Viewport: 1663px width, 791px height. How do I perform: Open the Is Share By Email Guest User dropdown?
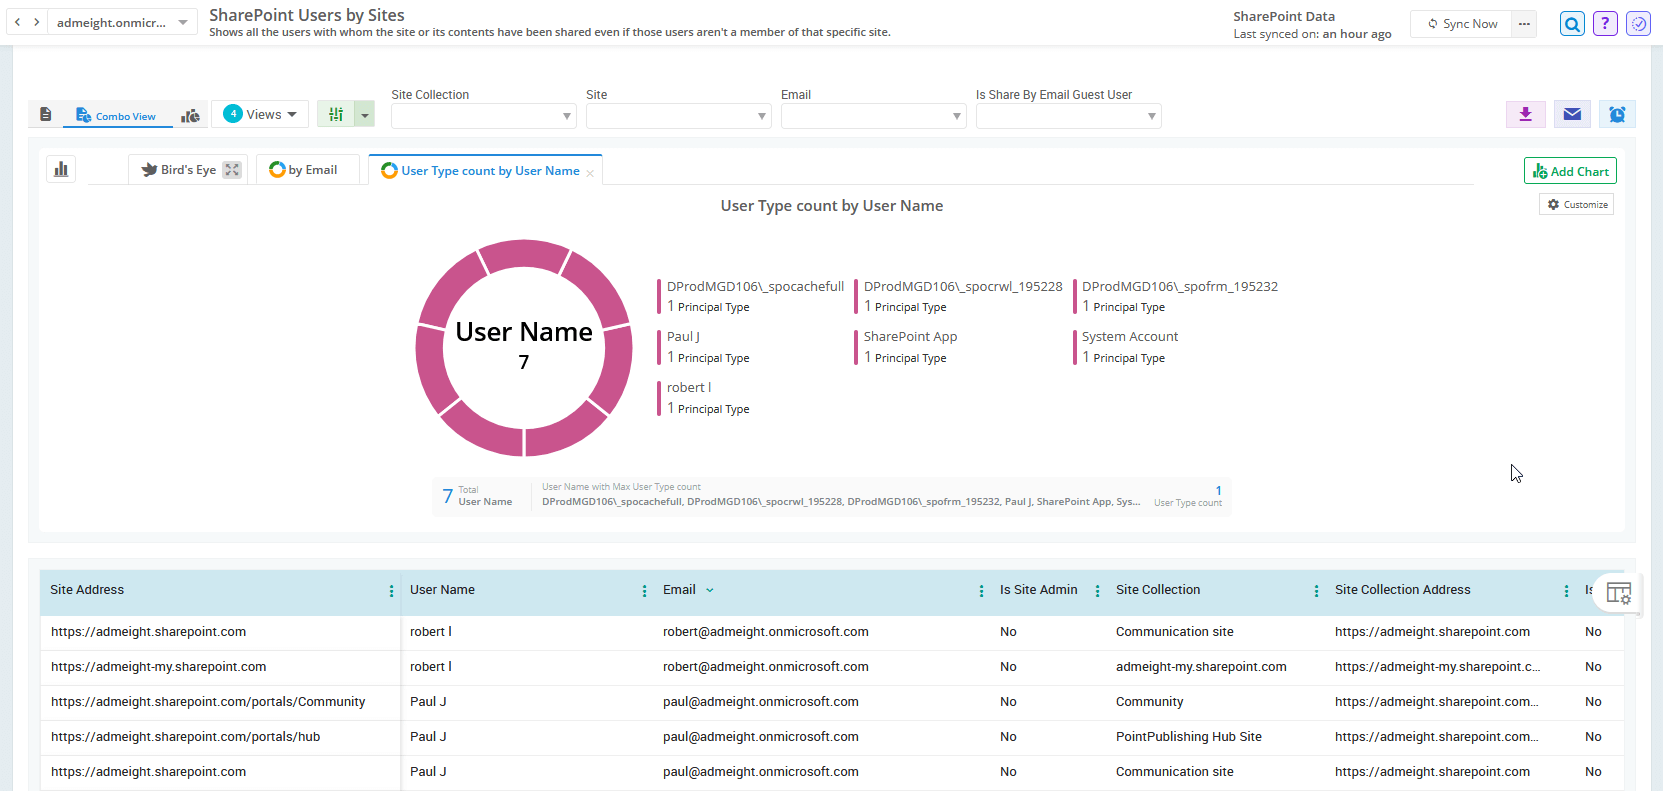coord(1068,117)
